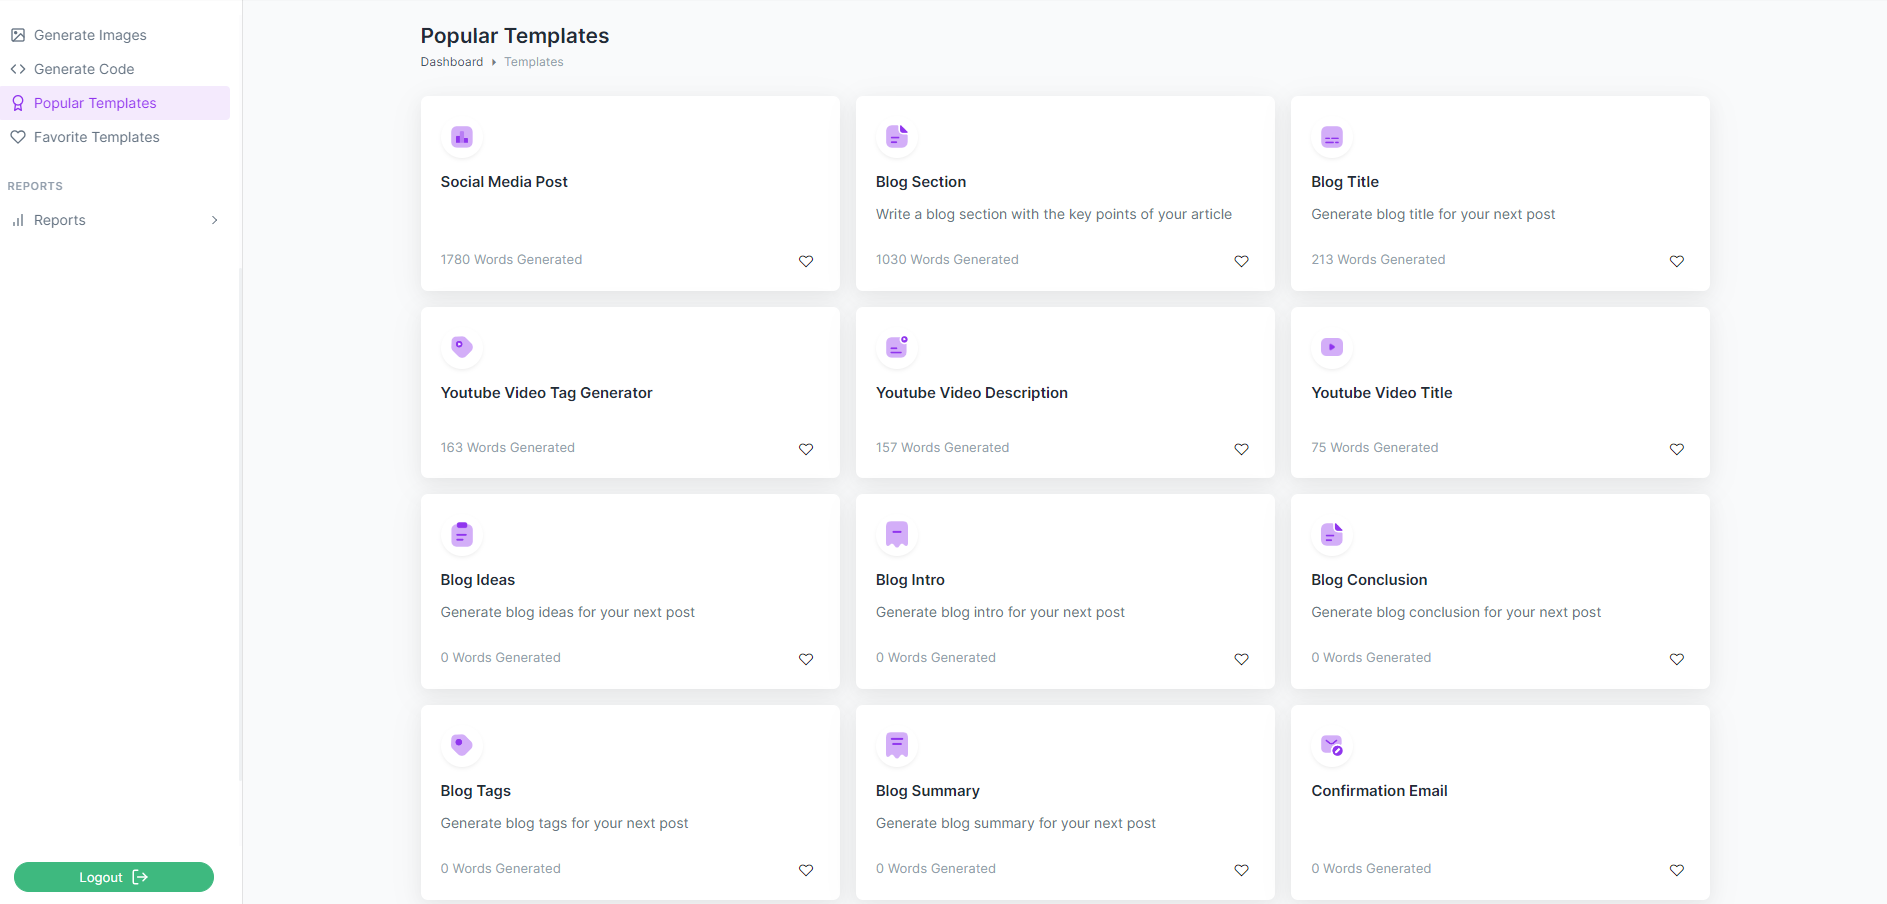
Task: Click the Social Media Post template icon
Action: click(x=461, y=137)
